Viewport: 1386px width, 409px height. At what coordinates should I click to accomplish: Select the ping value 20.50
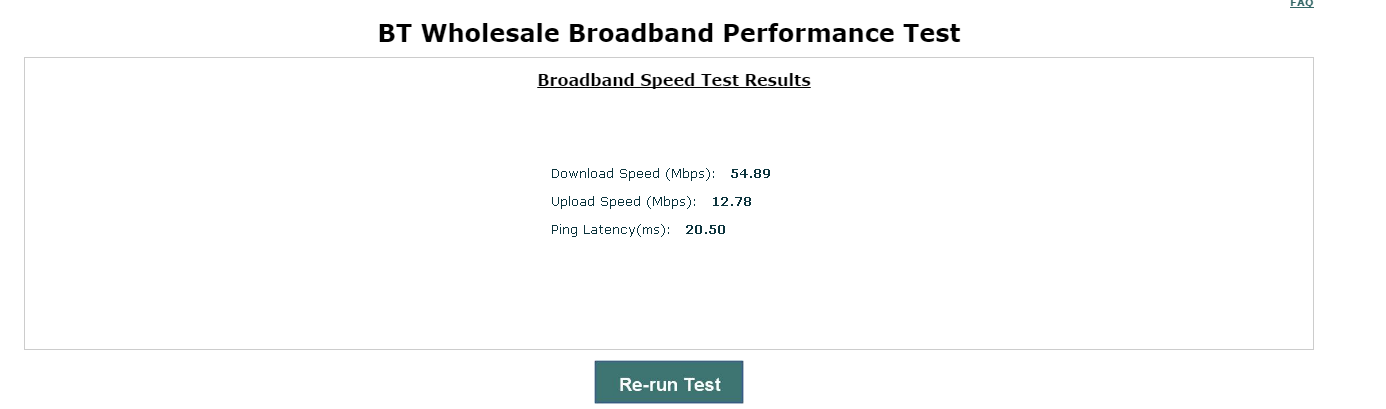pos(705,230)
